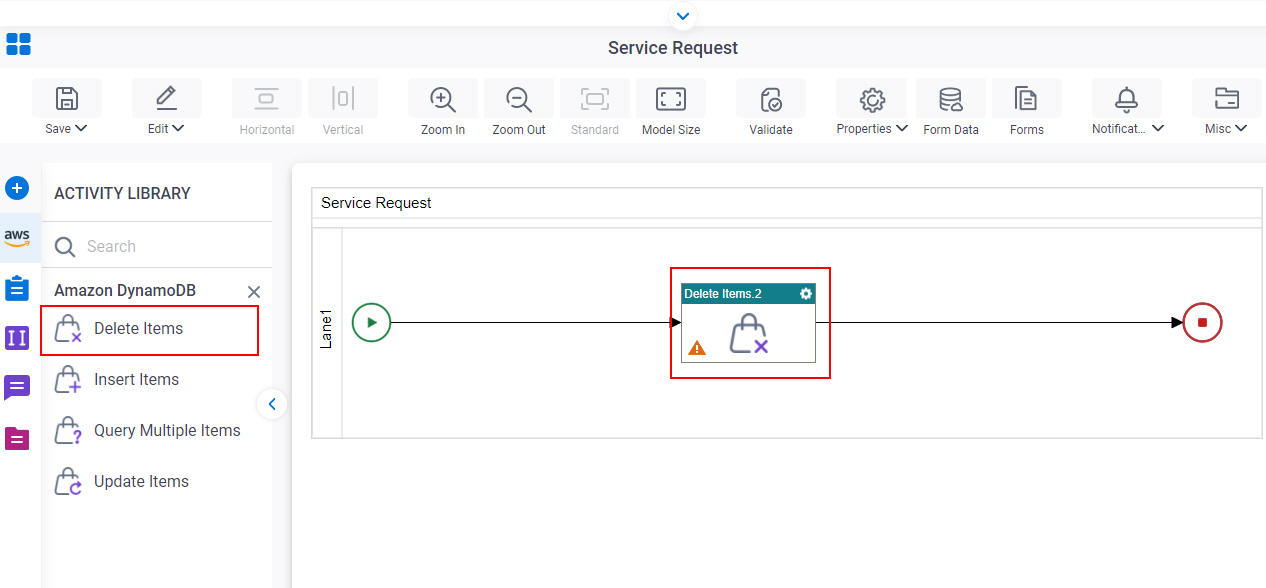Select the magenta folder sidebar icon

coord(17,438)
